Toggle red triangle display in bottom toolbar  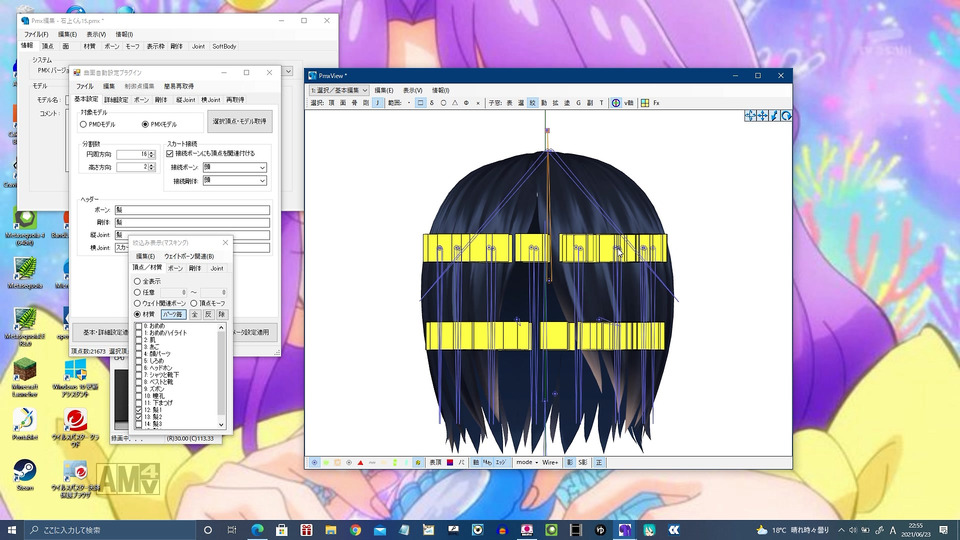(x=361, y=462)
